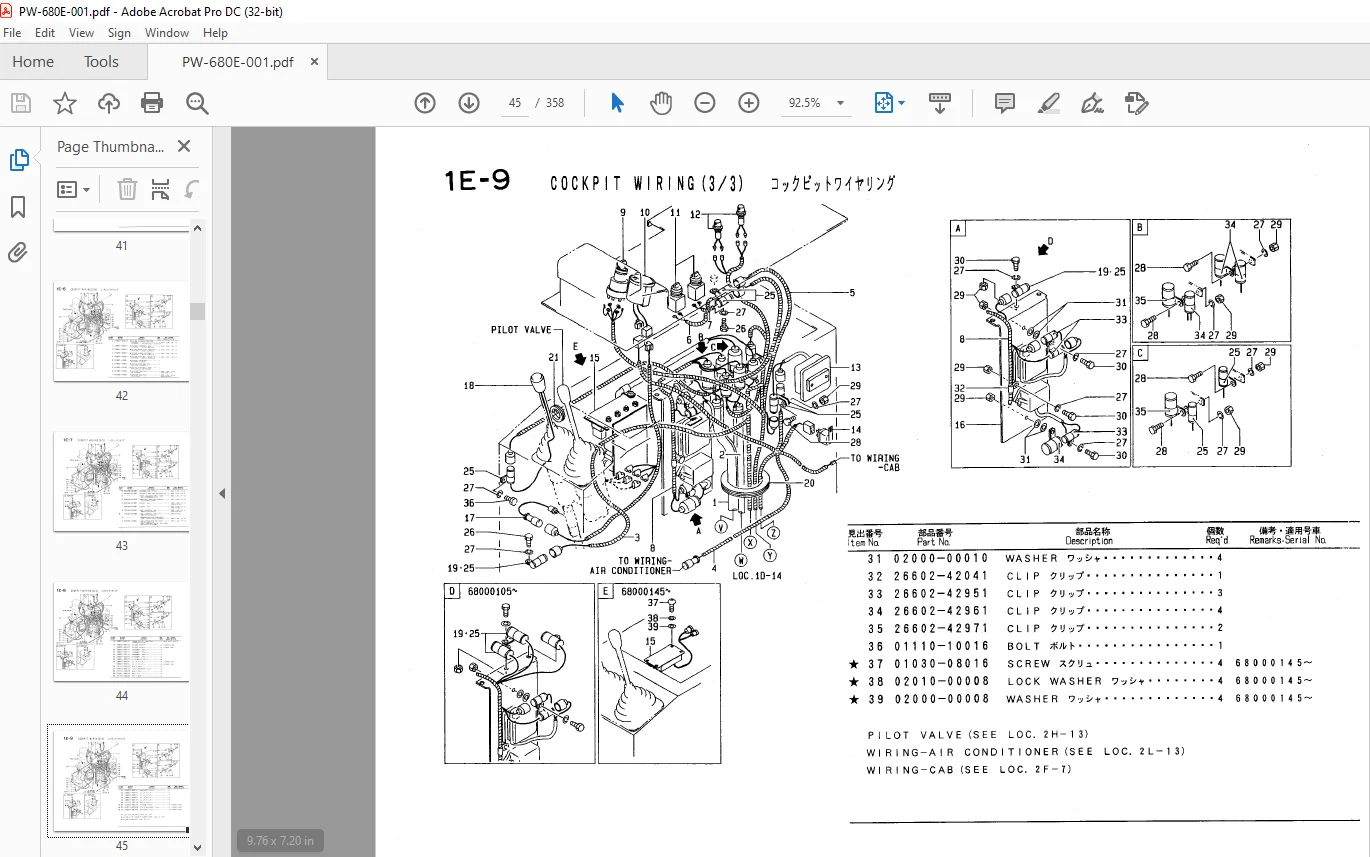The image size is (1370, 857).
Task: Click part number 02000-00010
Action: (941, 558)
